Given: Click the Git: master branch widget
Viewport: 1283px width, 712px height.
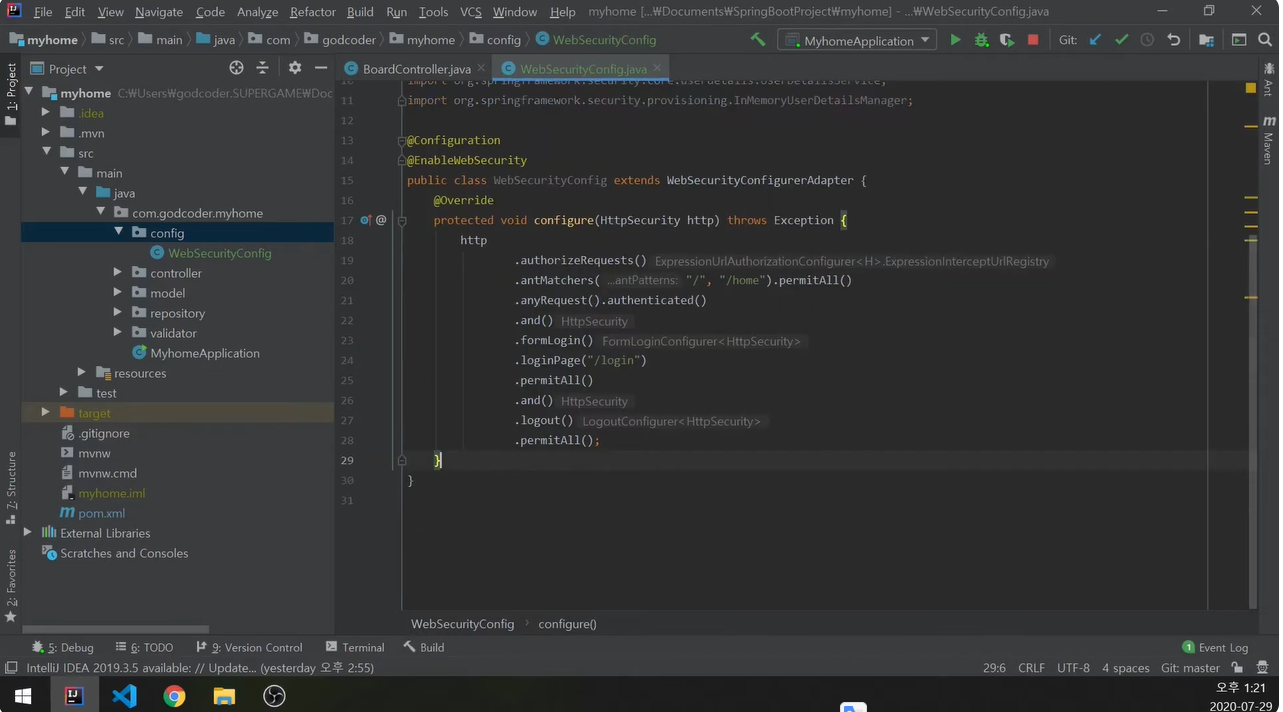Looking at the screenshot, I should tap(1190, 668).
